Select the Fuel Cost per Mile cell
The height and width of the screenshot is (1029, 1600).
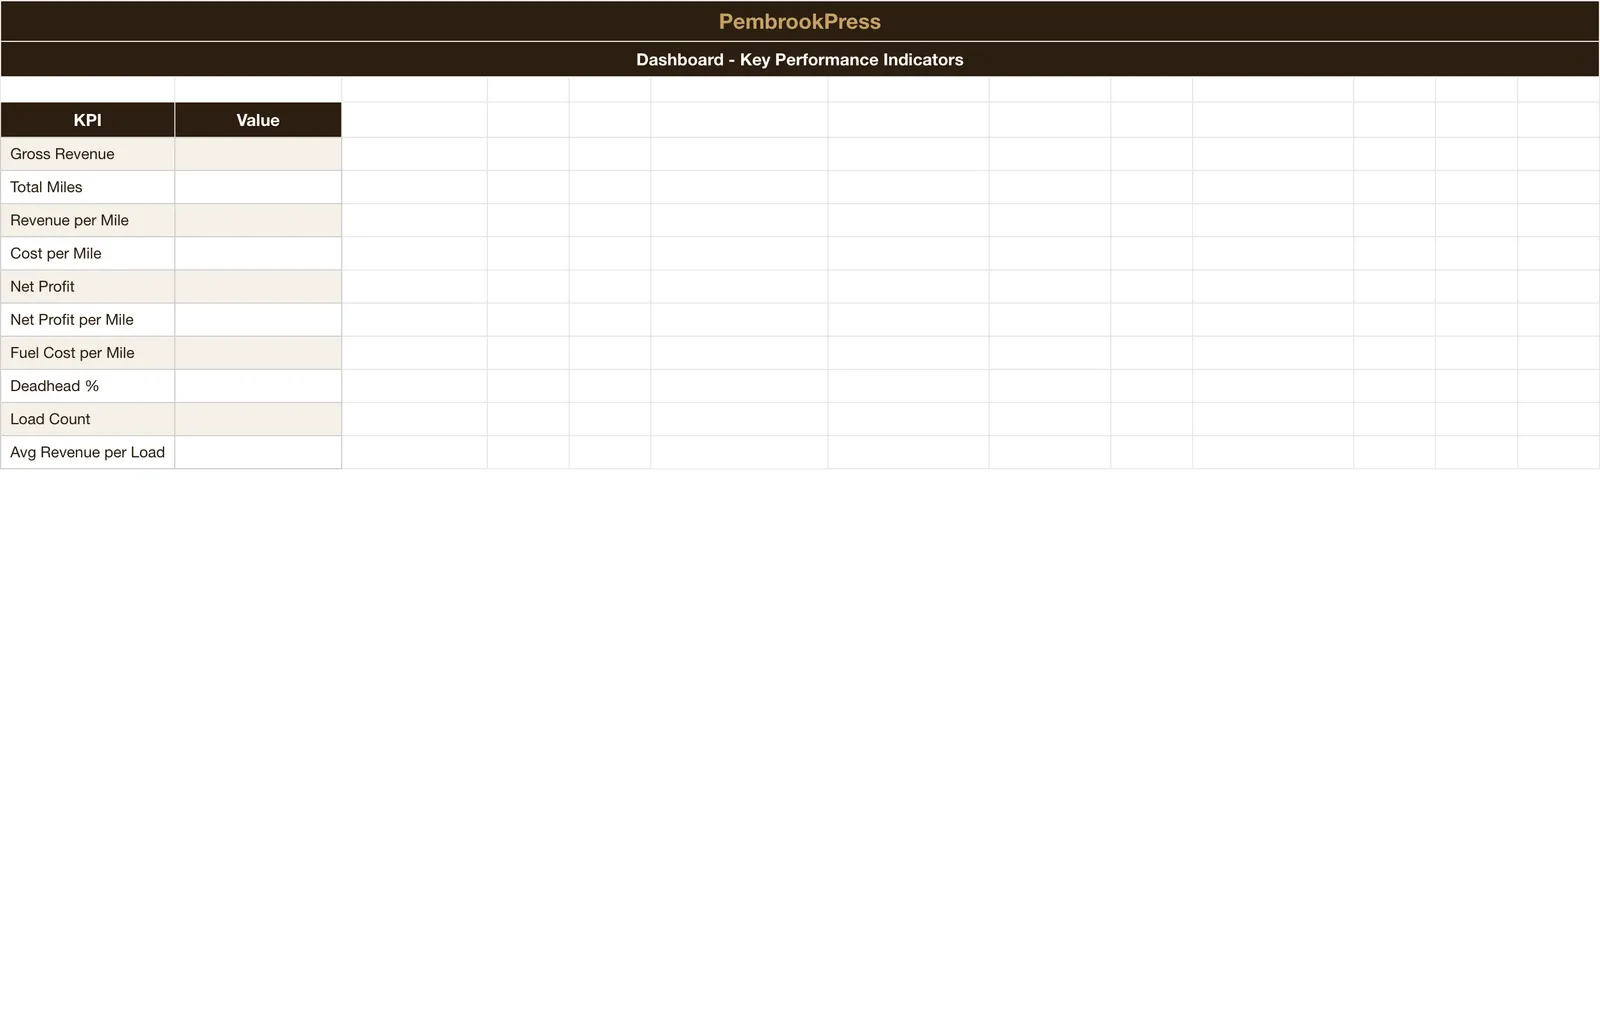coord(88,352)
